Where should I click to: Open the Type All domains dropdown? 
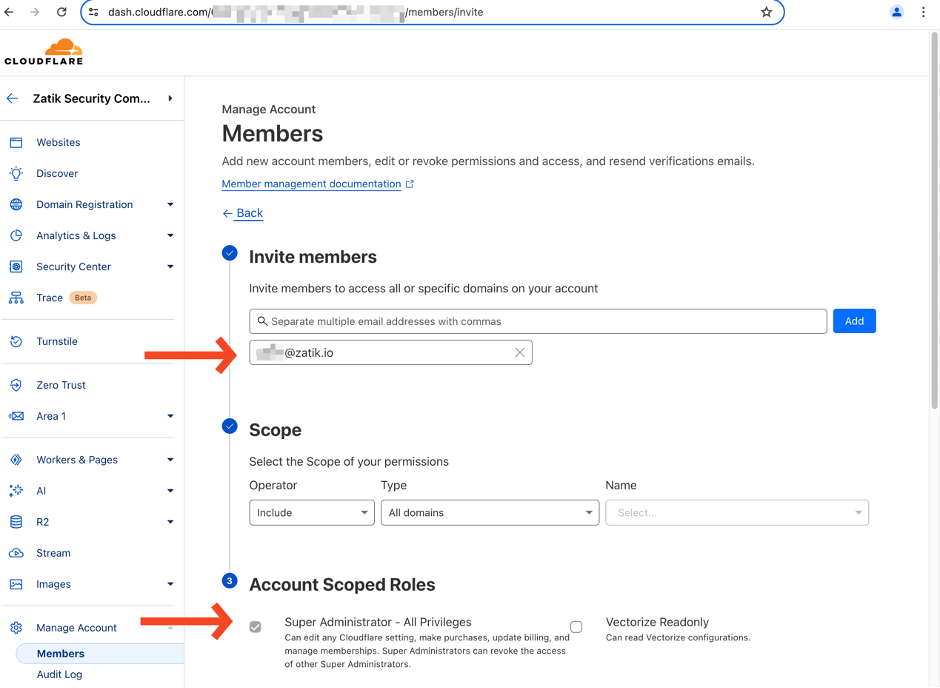click(x=490, y=513)
